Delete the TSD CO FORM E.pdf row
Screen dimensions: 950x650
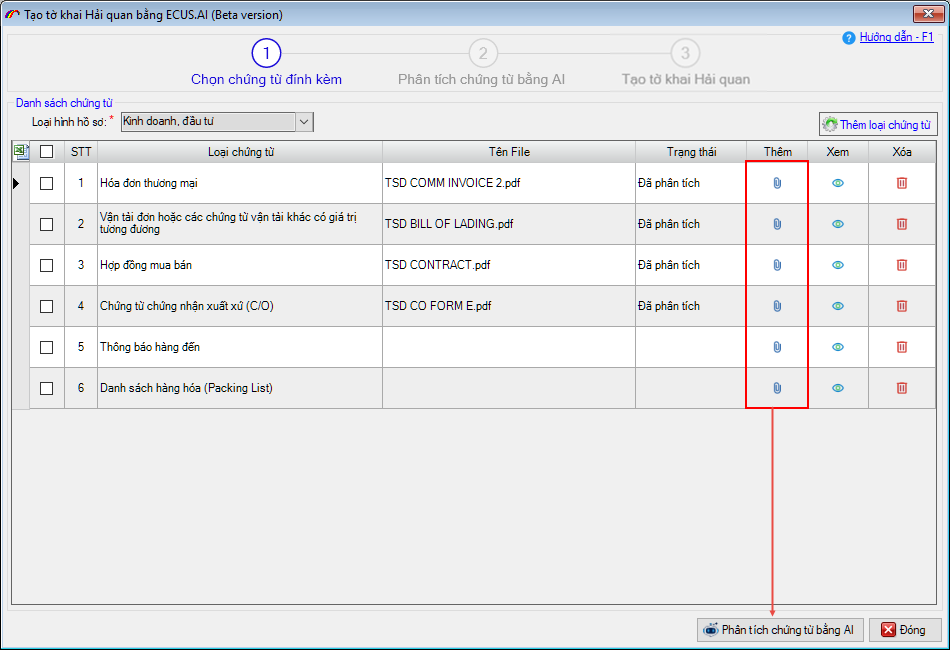901,306
